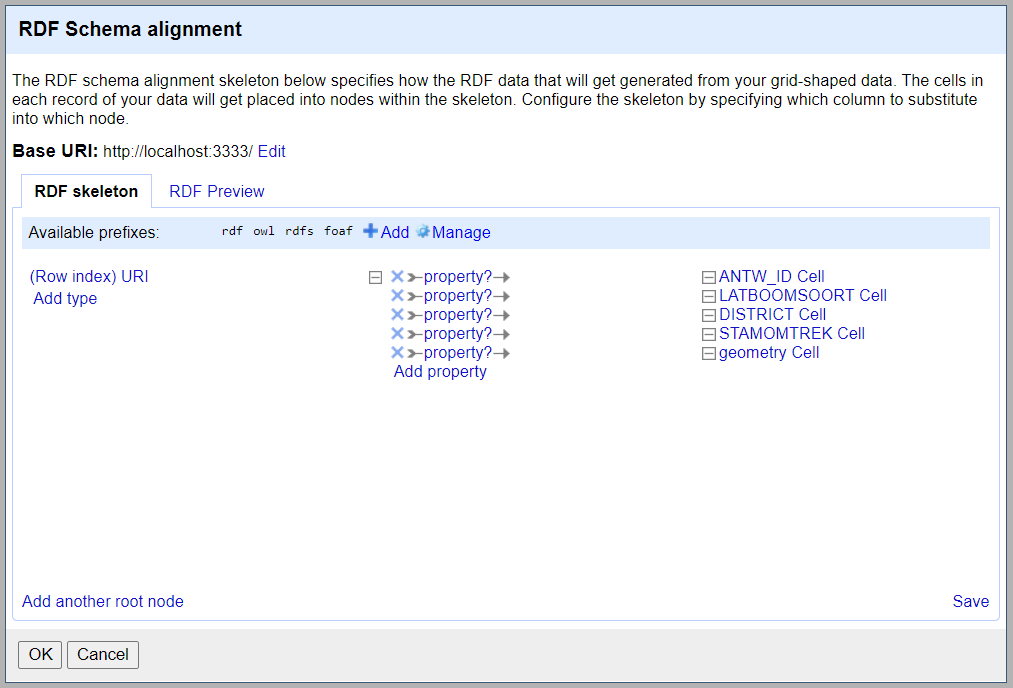The image size is (1013, 688).
Task: Select the RDF skeleton tab
Action: [x=86, y=191]
